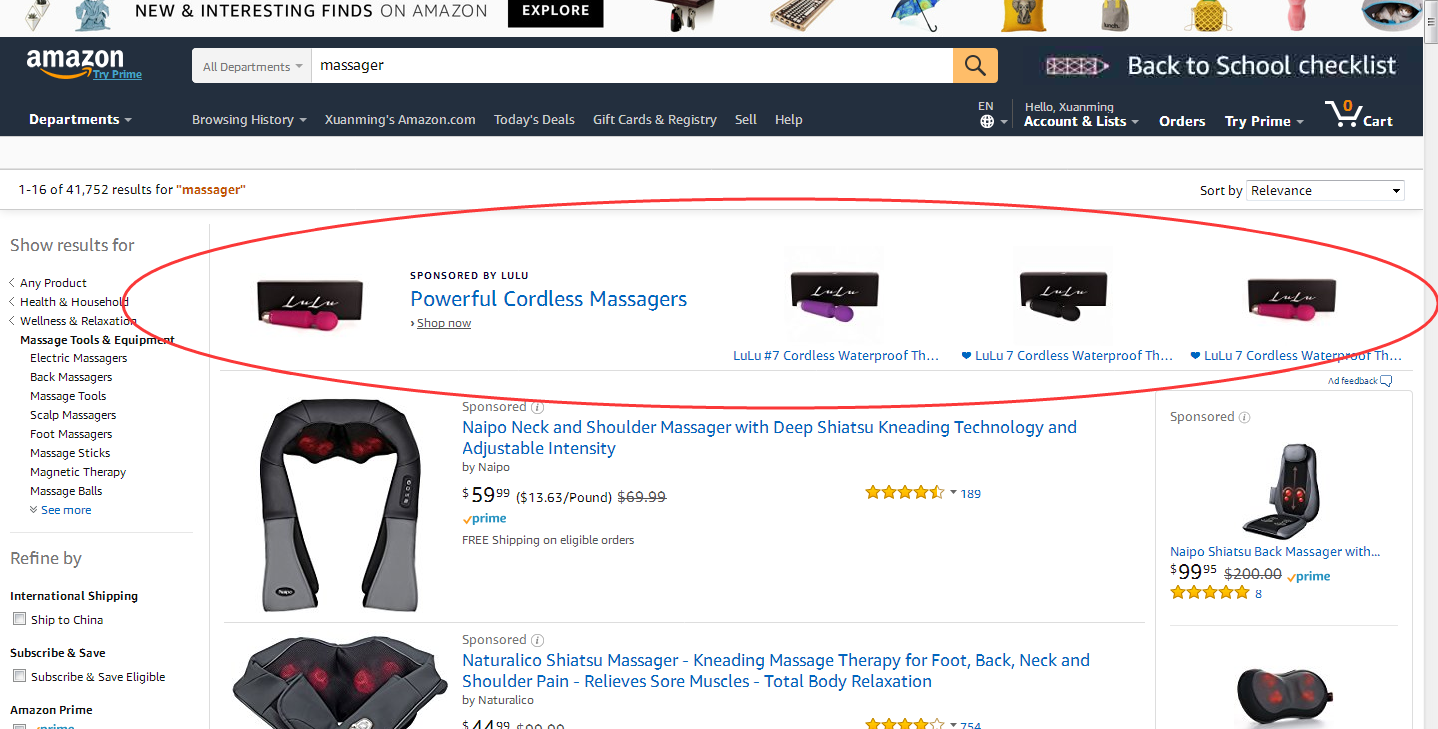Open Naturalico Shiatsu Massager title link
The width and height of the screenshot is (1438, 729).
click(776, 671)
